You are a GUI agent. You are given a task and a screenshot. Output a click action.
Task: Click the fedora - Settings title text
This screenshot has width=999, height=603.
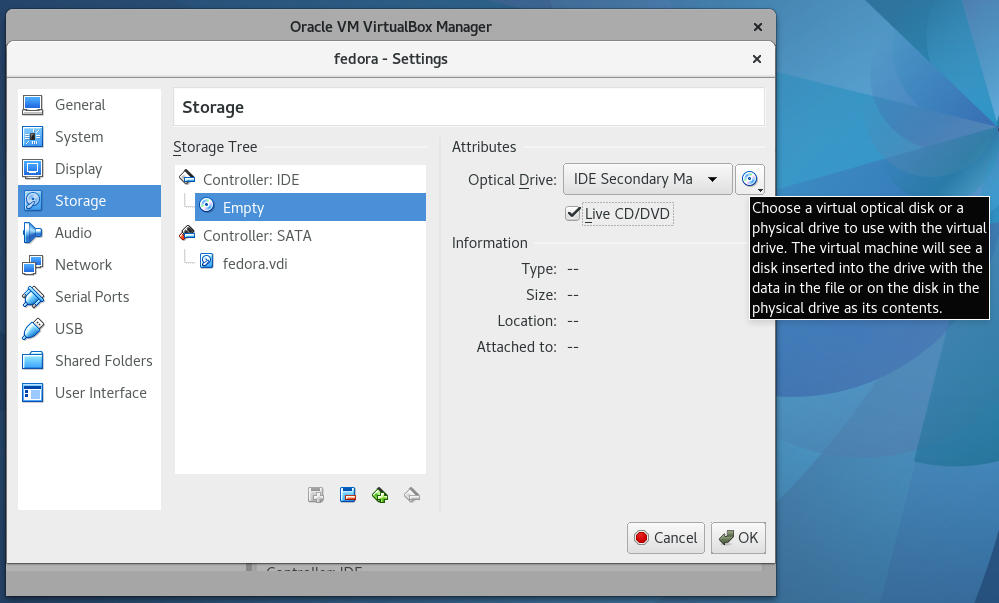(x=391, y=59)
